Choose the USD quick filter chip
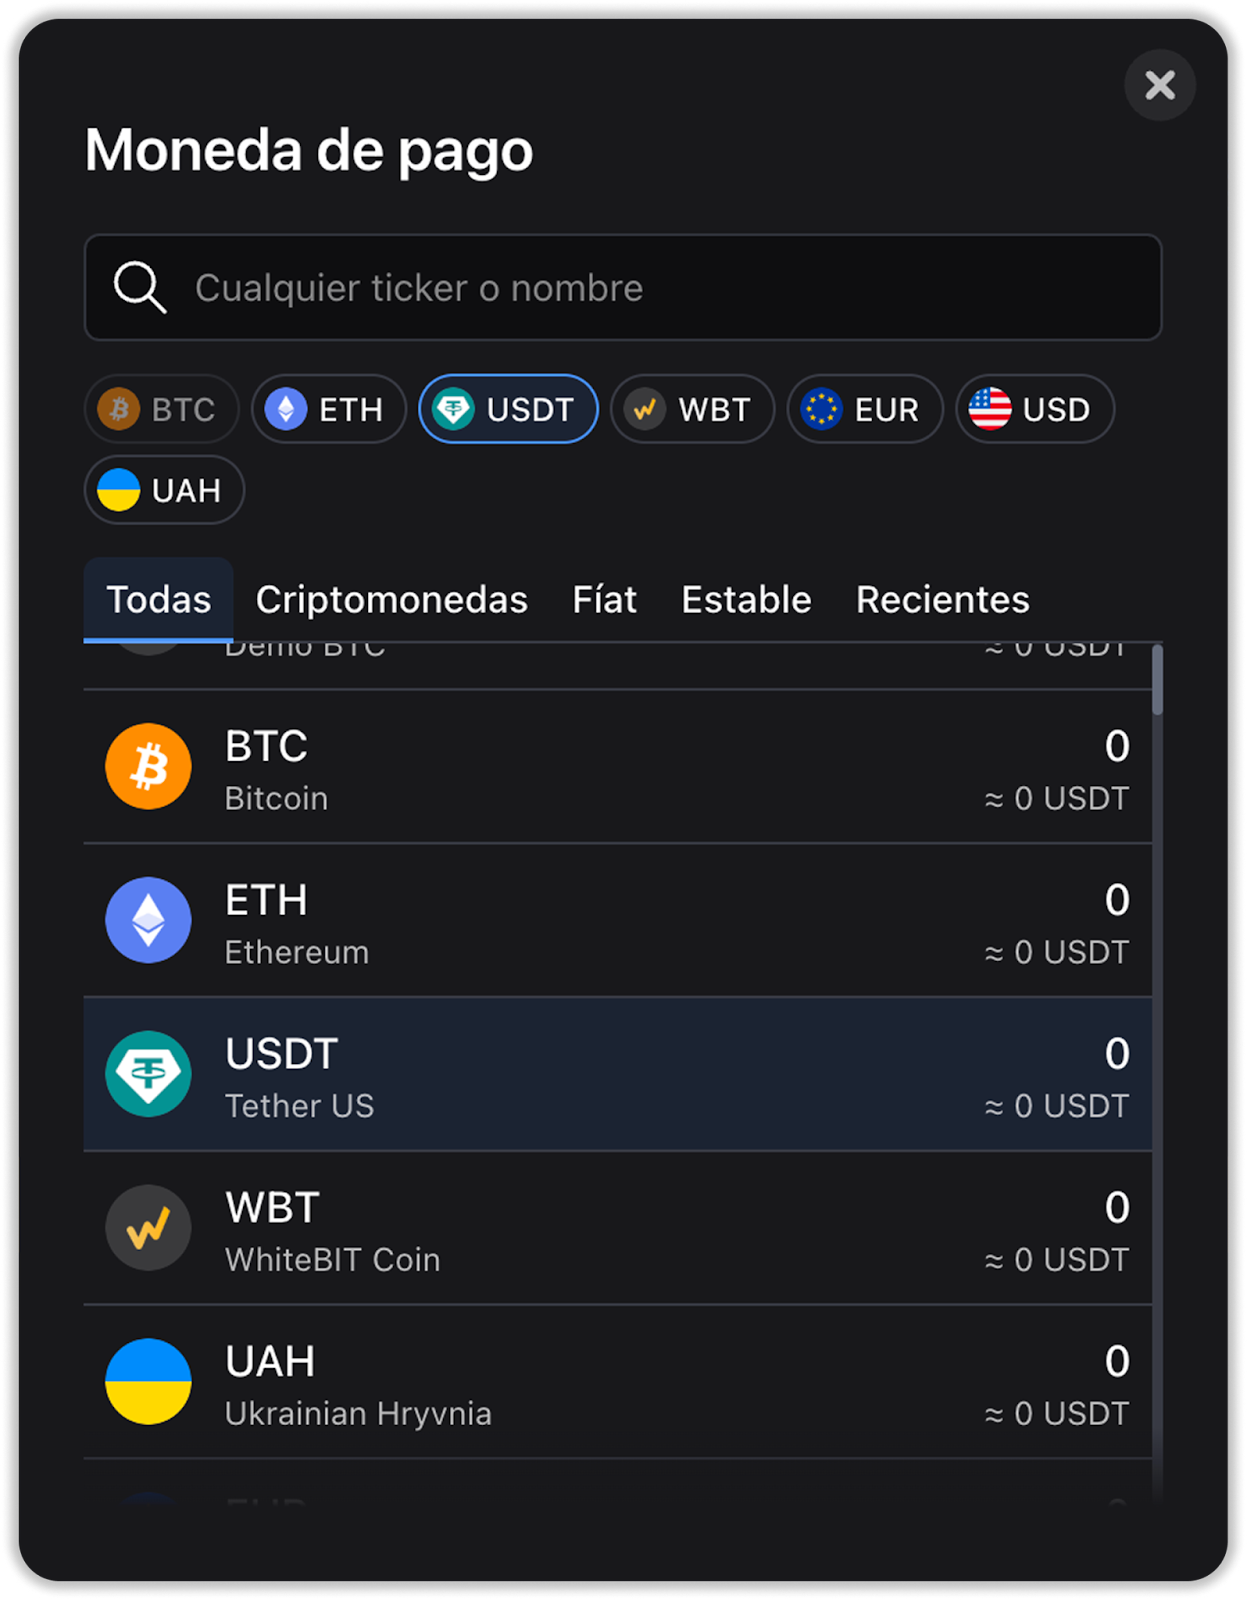1247x1600 pixels. 1034,409
